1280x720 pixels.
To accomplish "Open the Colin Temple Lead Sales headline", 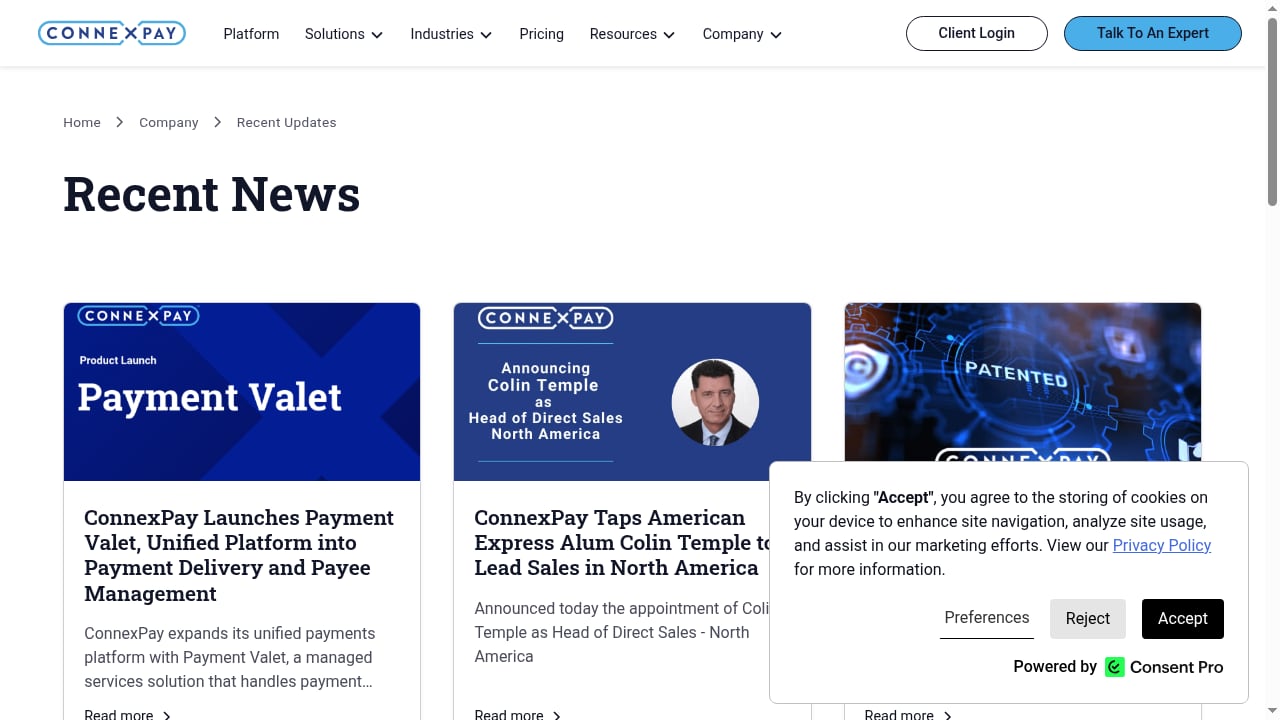I will [622, 543].
